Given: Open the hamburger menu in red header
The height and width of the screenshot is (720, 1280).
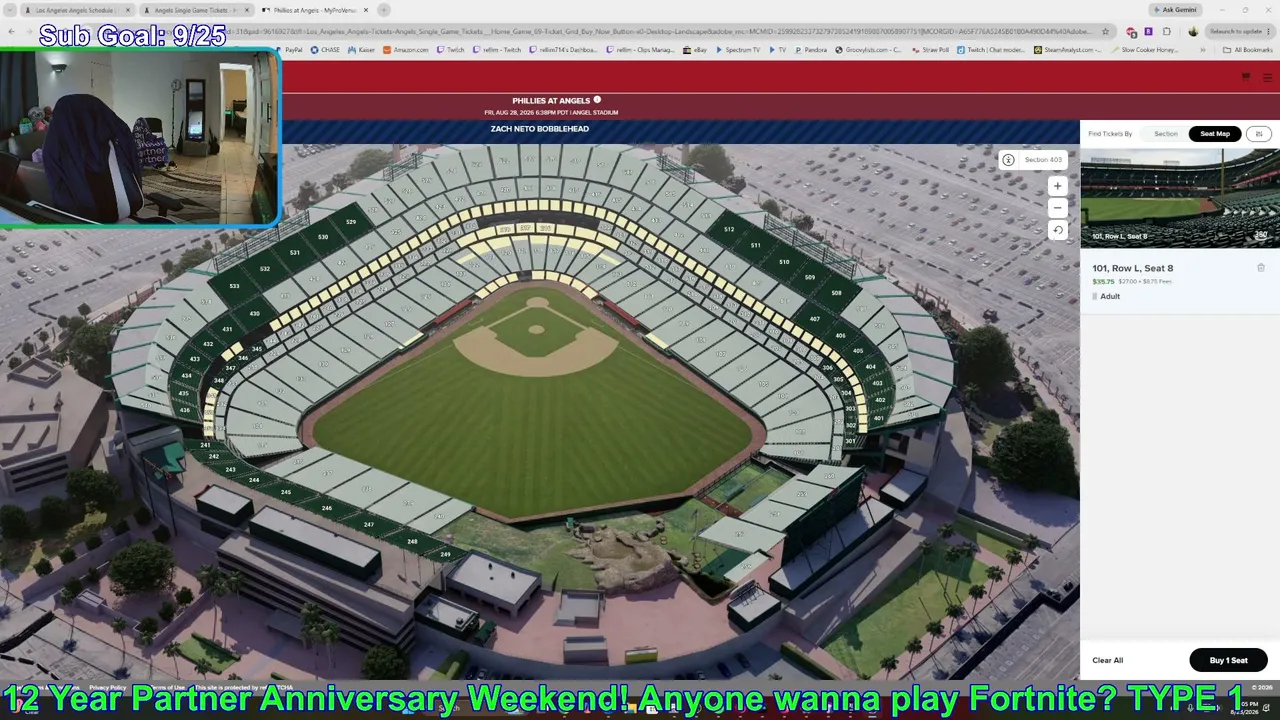Looking at the screenshot, I should [1267, 77].
